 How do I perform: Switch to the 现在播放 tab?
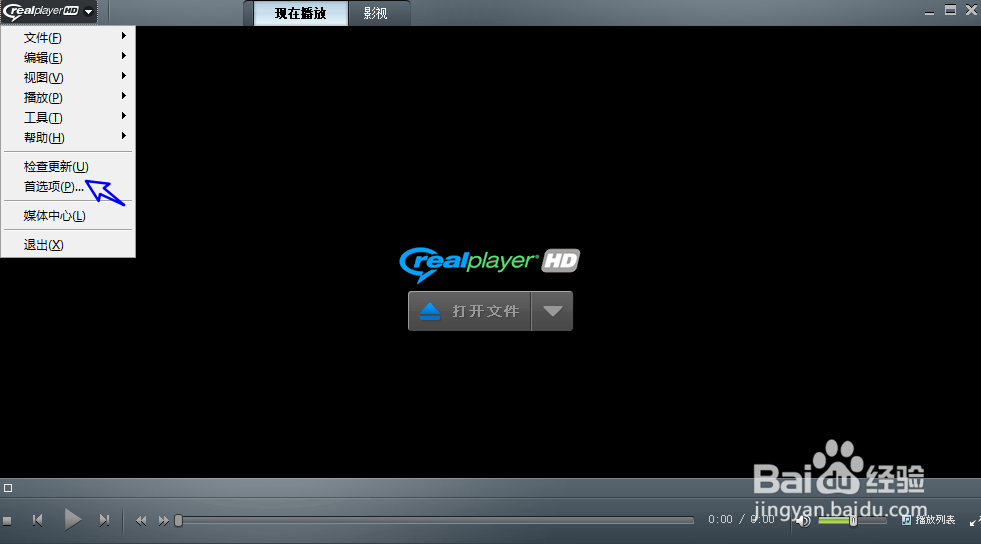click(300, 13)
